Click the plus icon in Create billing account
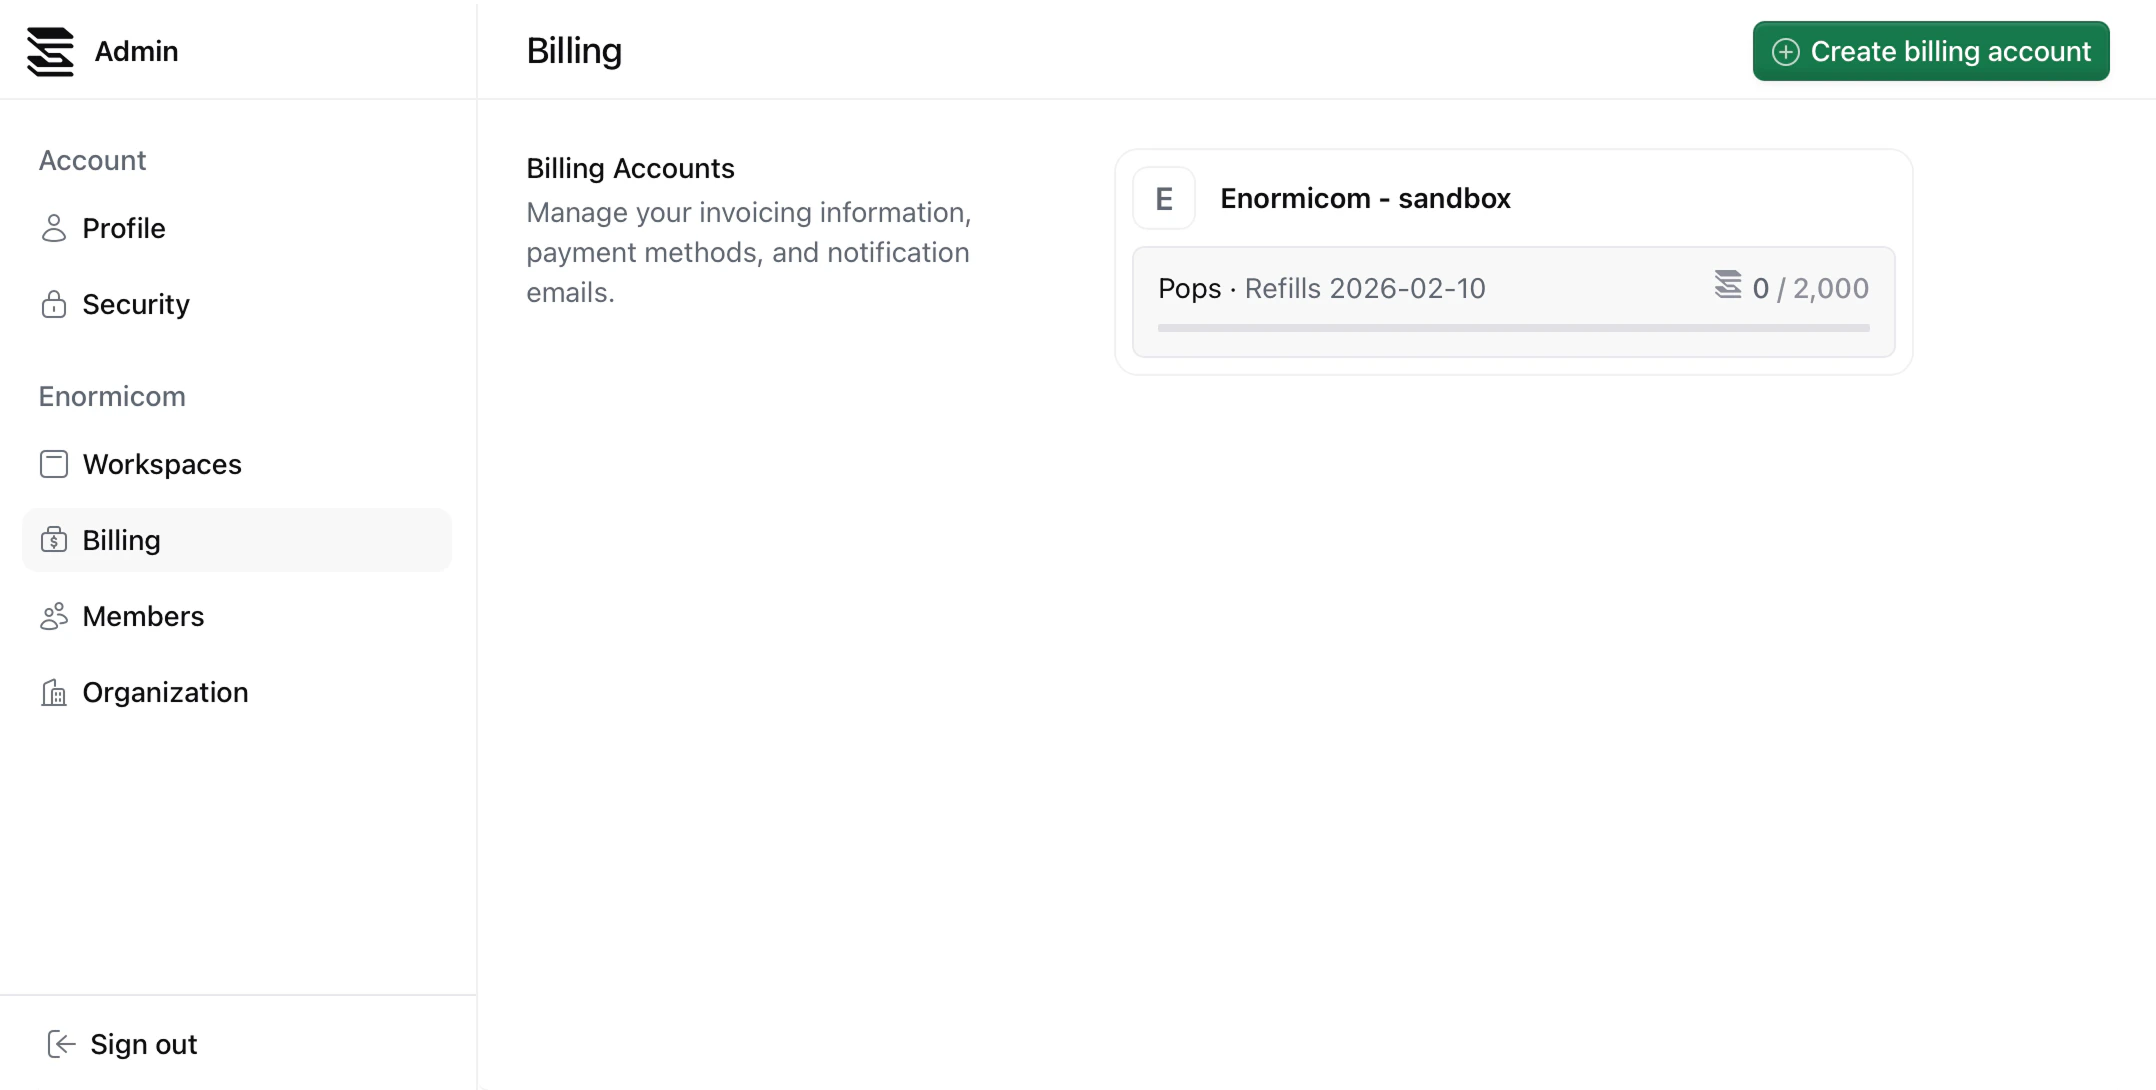 click(x=1785, y=52)
